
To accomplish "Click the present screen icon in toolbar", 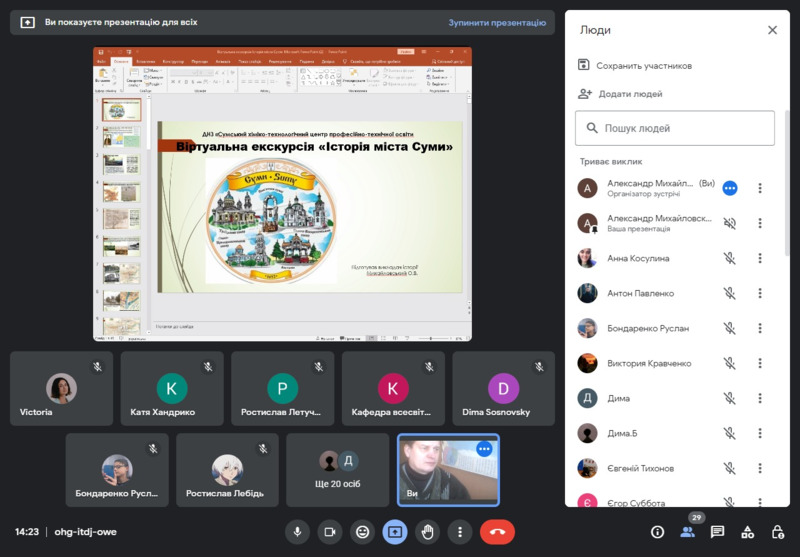I will click(x=395, y=532).
